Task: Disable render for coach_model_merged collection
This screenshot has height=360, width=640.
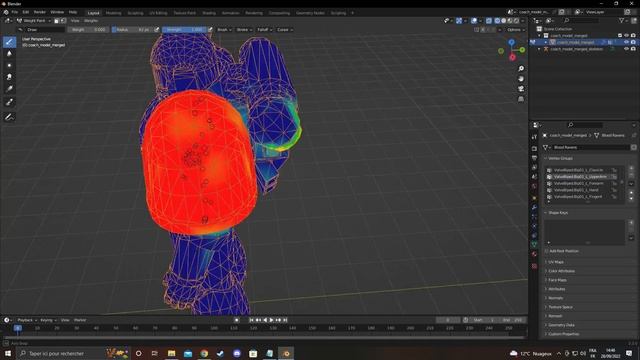Action: [633, 36]
